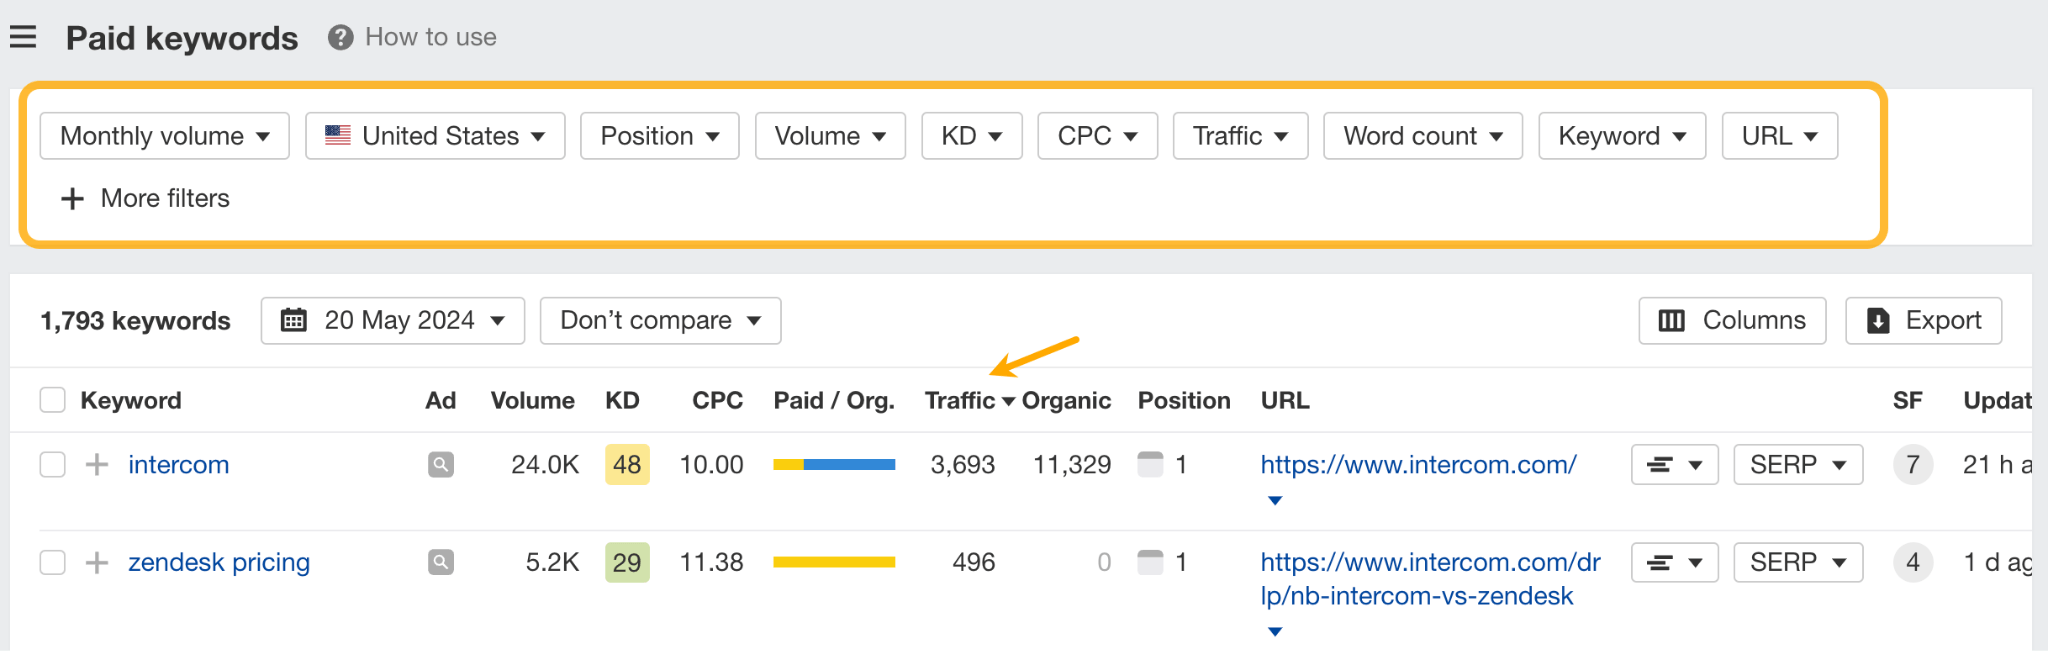The height and width of the screenshot is (651, 2048).
Task: Open the navigation hamburger menu
Action: click(x=22, y=36)
